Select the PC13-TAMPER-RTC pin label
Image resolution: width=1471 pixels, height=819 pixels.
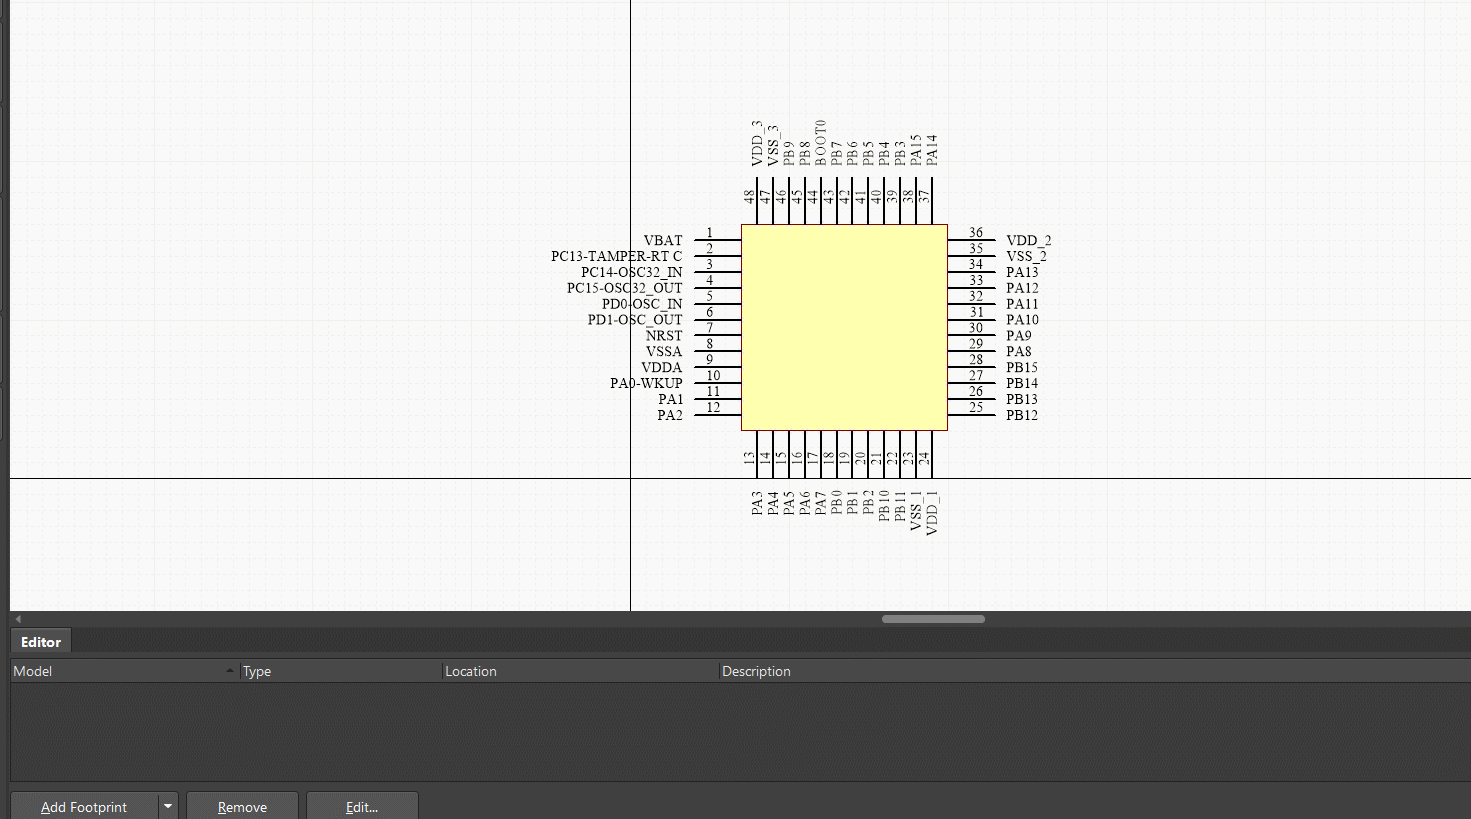(616, 257)
